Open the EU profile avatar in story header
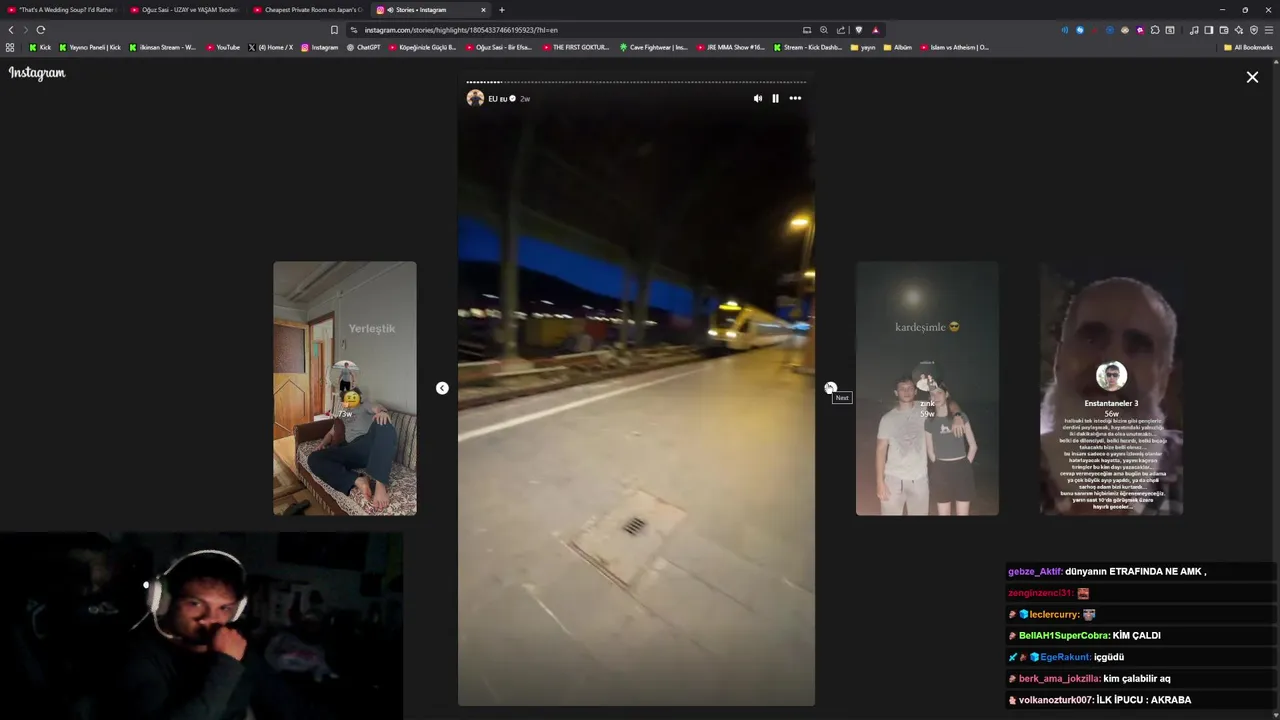Viewport: 1280px width, 720px height. tap(475, 98)
